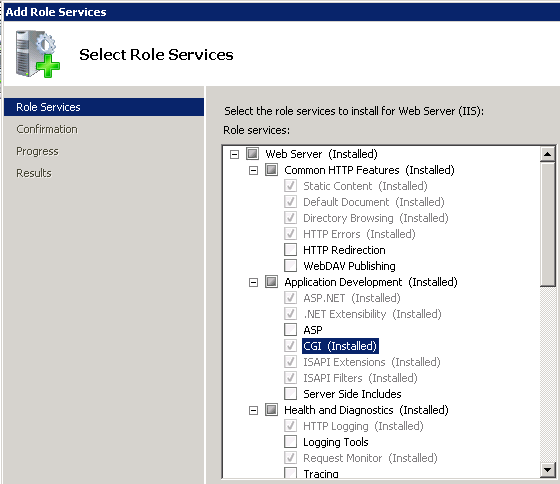
Task: Collapse the Common HTTP Features node
Action: click(253, 170)
